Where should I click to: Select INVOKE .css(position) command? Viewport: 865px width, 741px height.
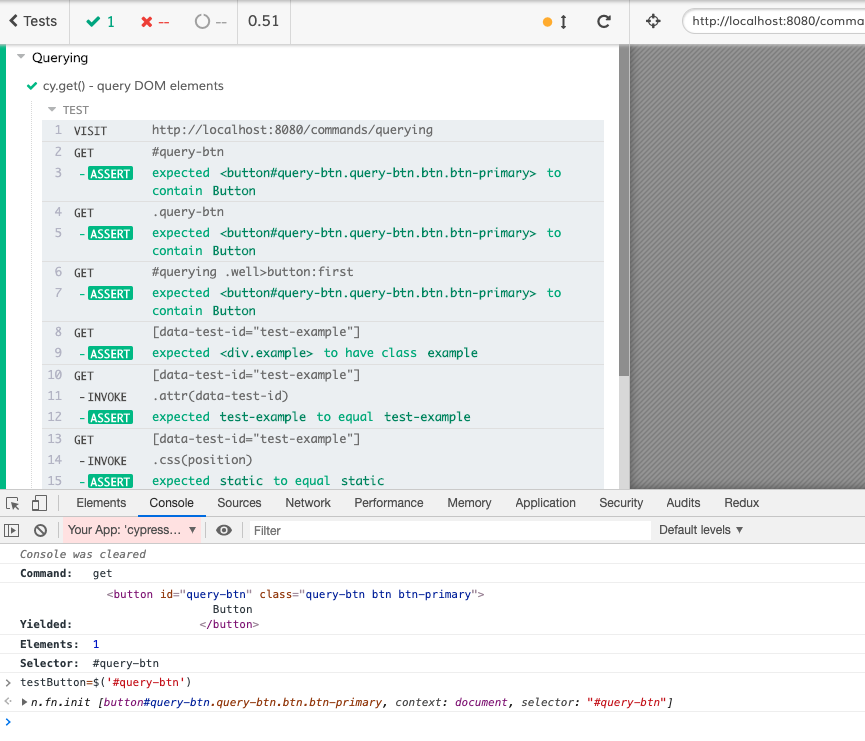pos(323,461)
